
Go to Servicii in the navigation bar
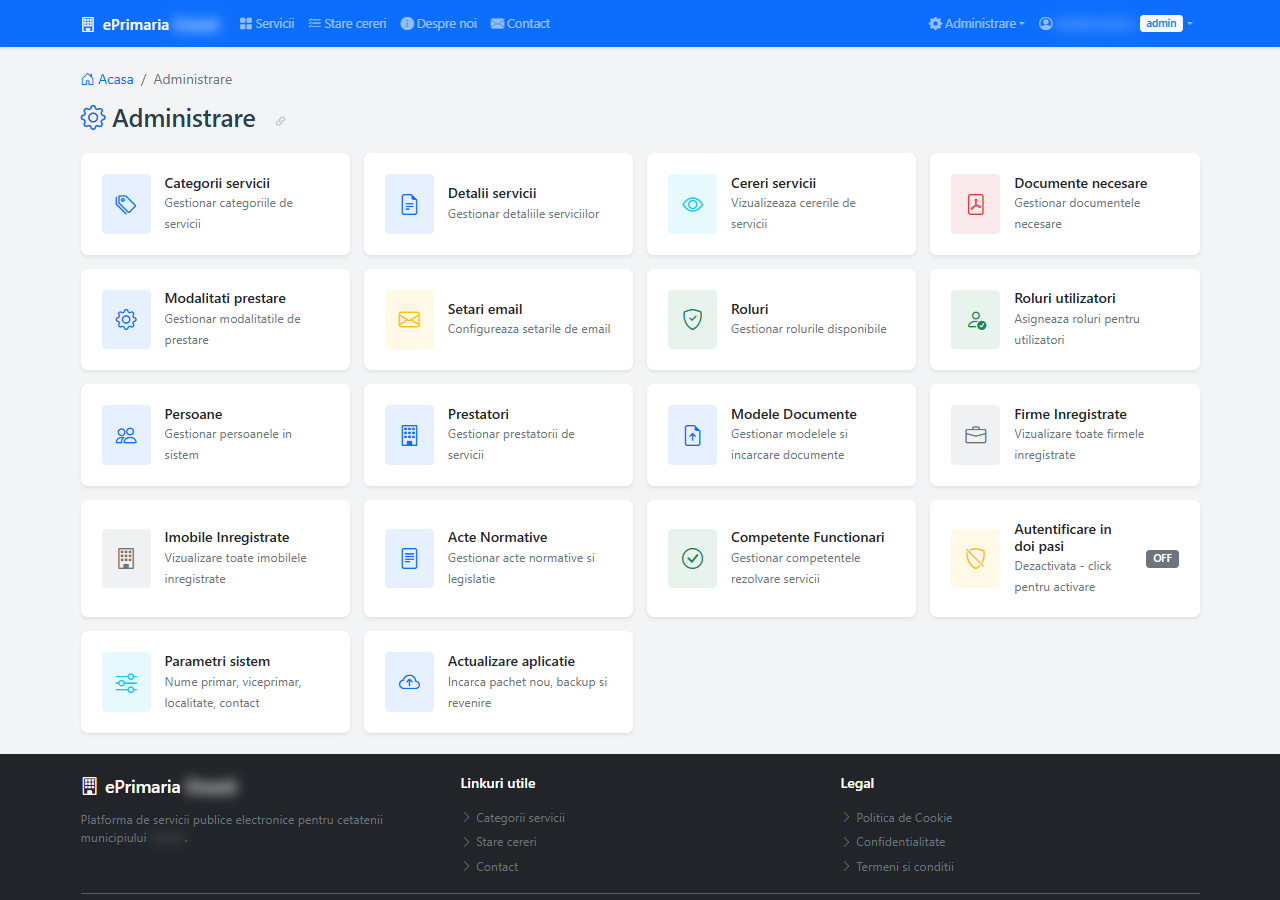point(267,23)
